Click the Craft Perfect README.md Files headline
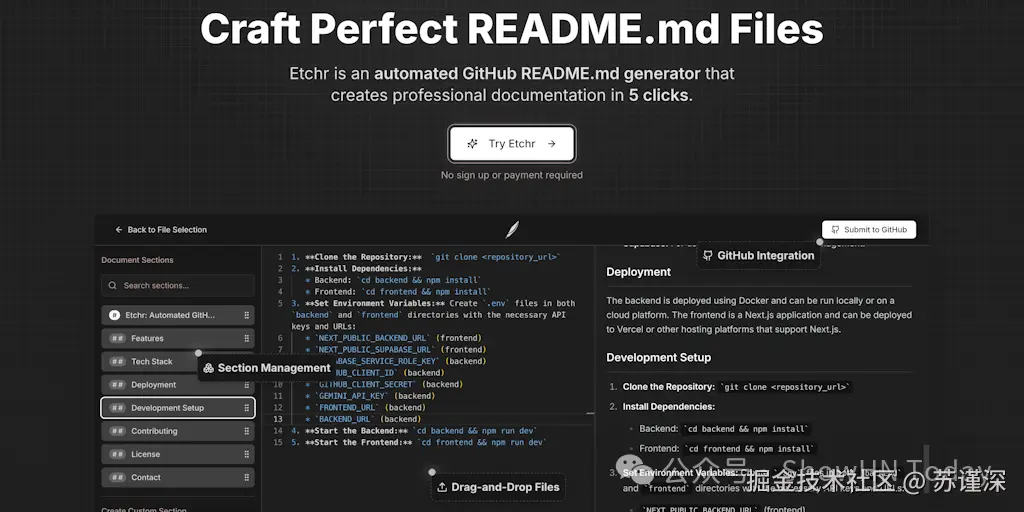Screen dimensions: 1024x512 (511, 28)
